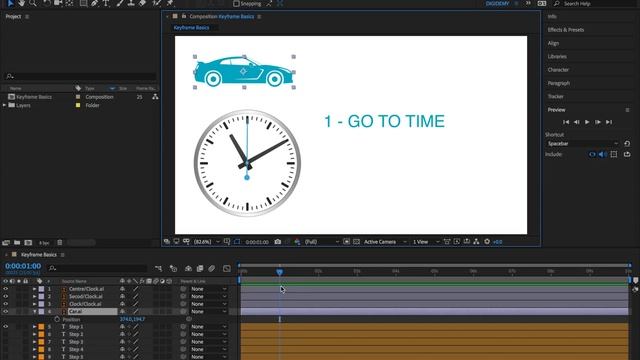
Task: Expand the Centre/Clock.ai layer properties
Action: (x=35, y=289)
